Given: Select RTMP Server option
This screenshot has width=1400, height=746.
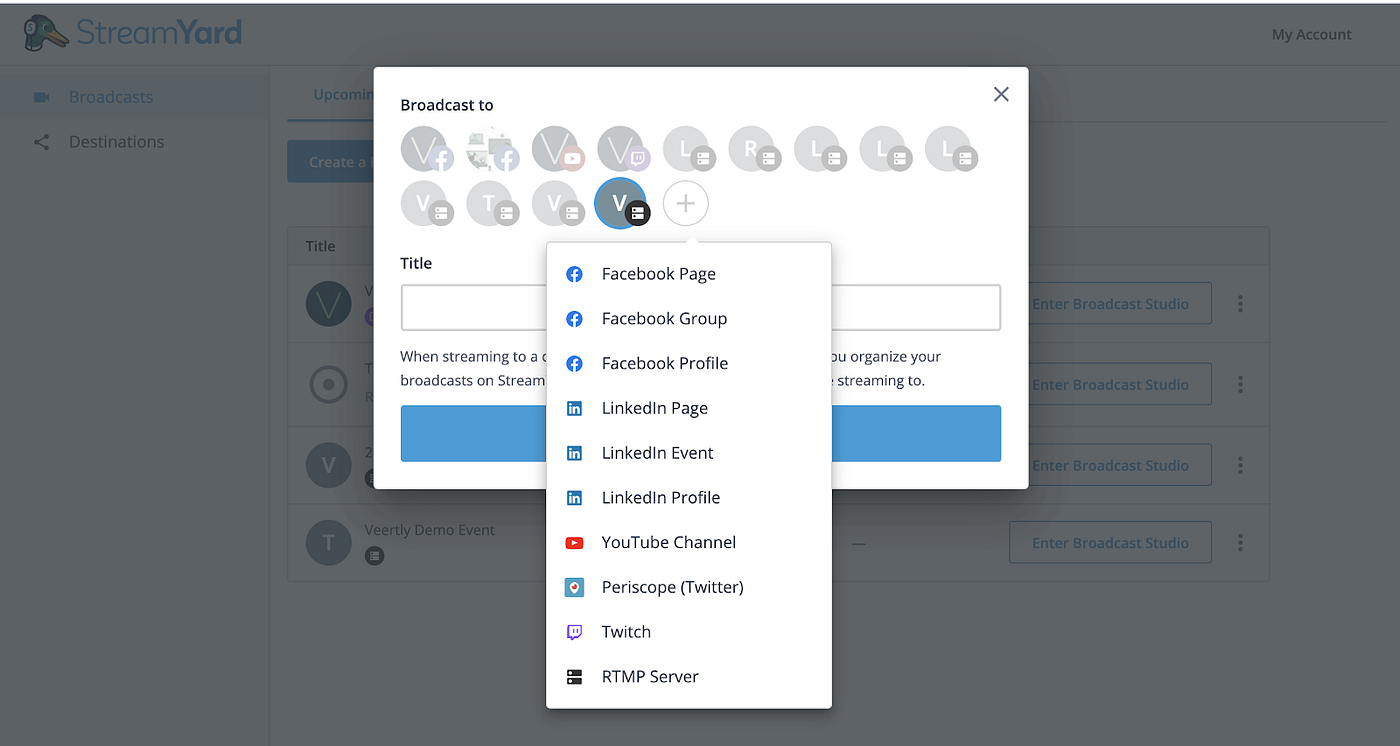Looking at the screenshot, I should pos(688,676).
